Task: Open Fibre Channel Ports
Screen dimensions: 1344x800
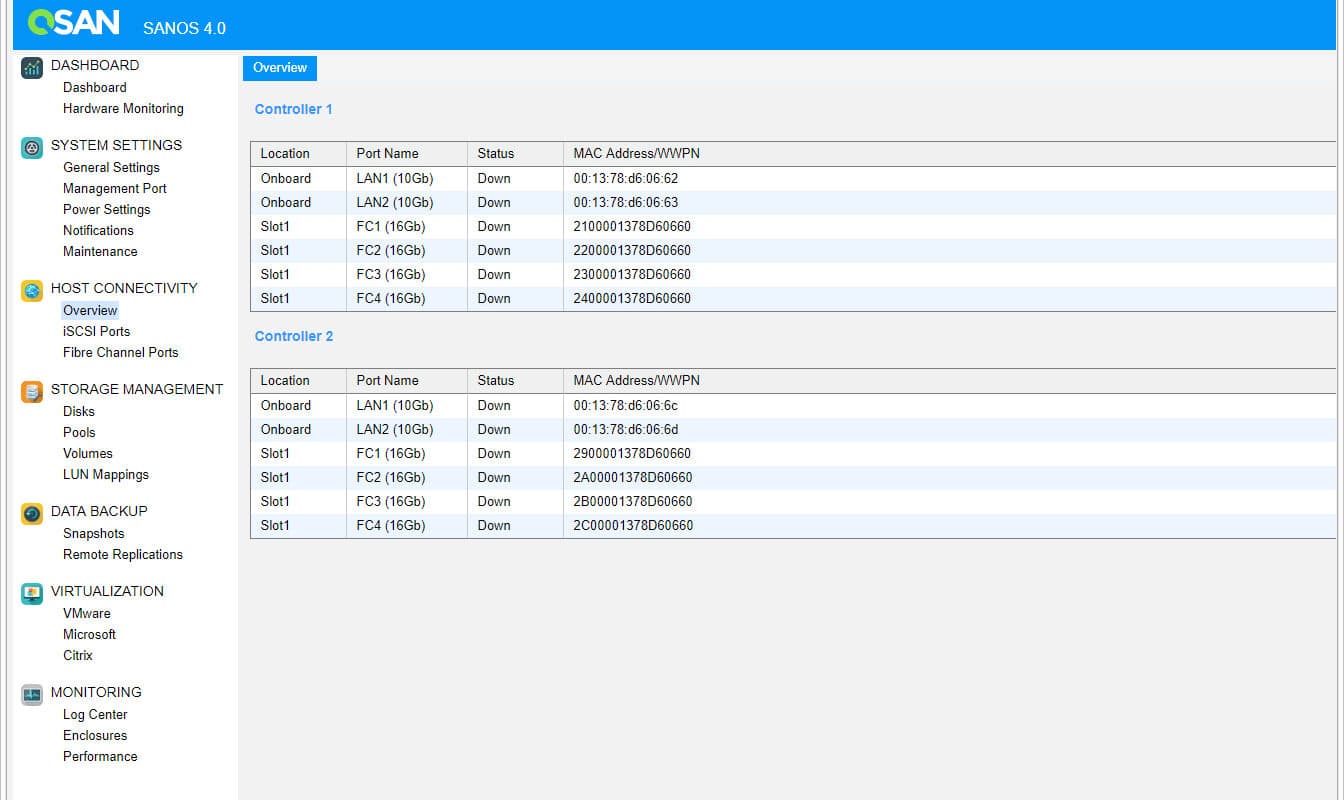Action: pyautogui.click(x=120, y=352)
